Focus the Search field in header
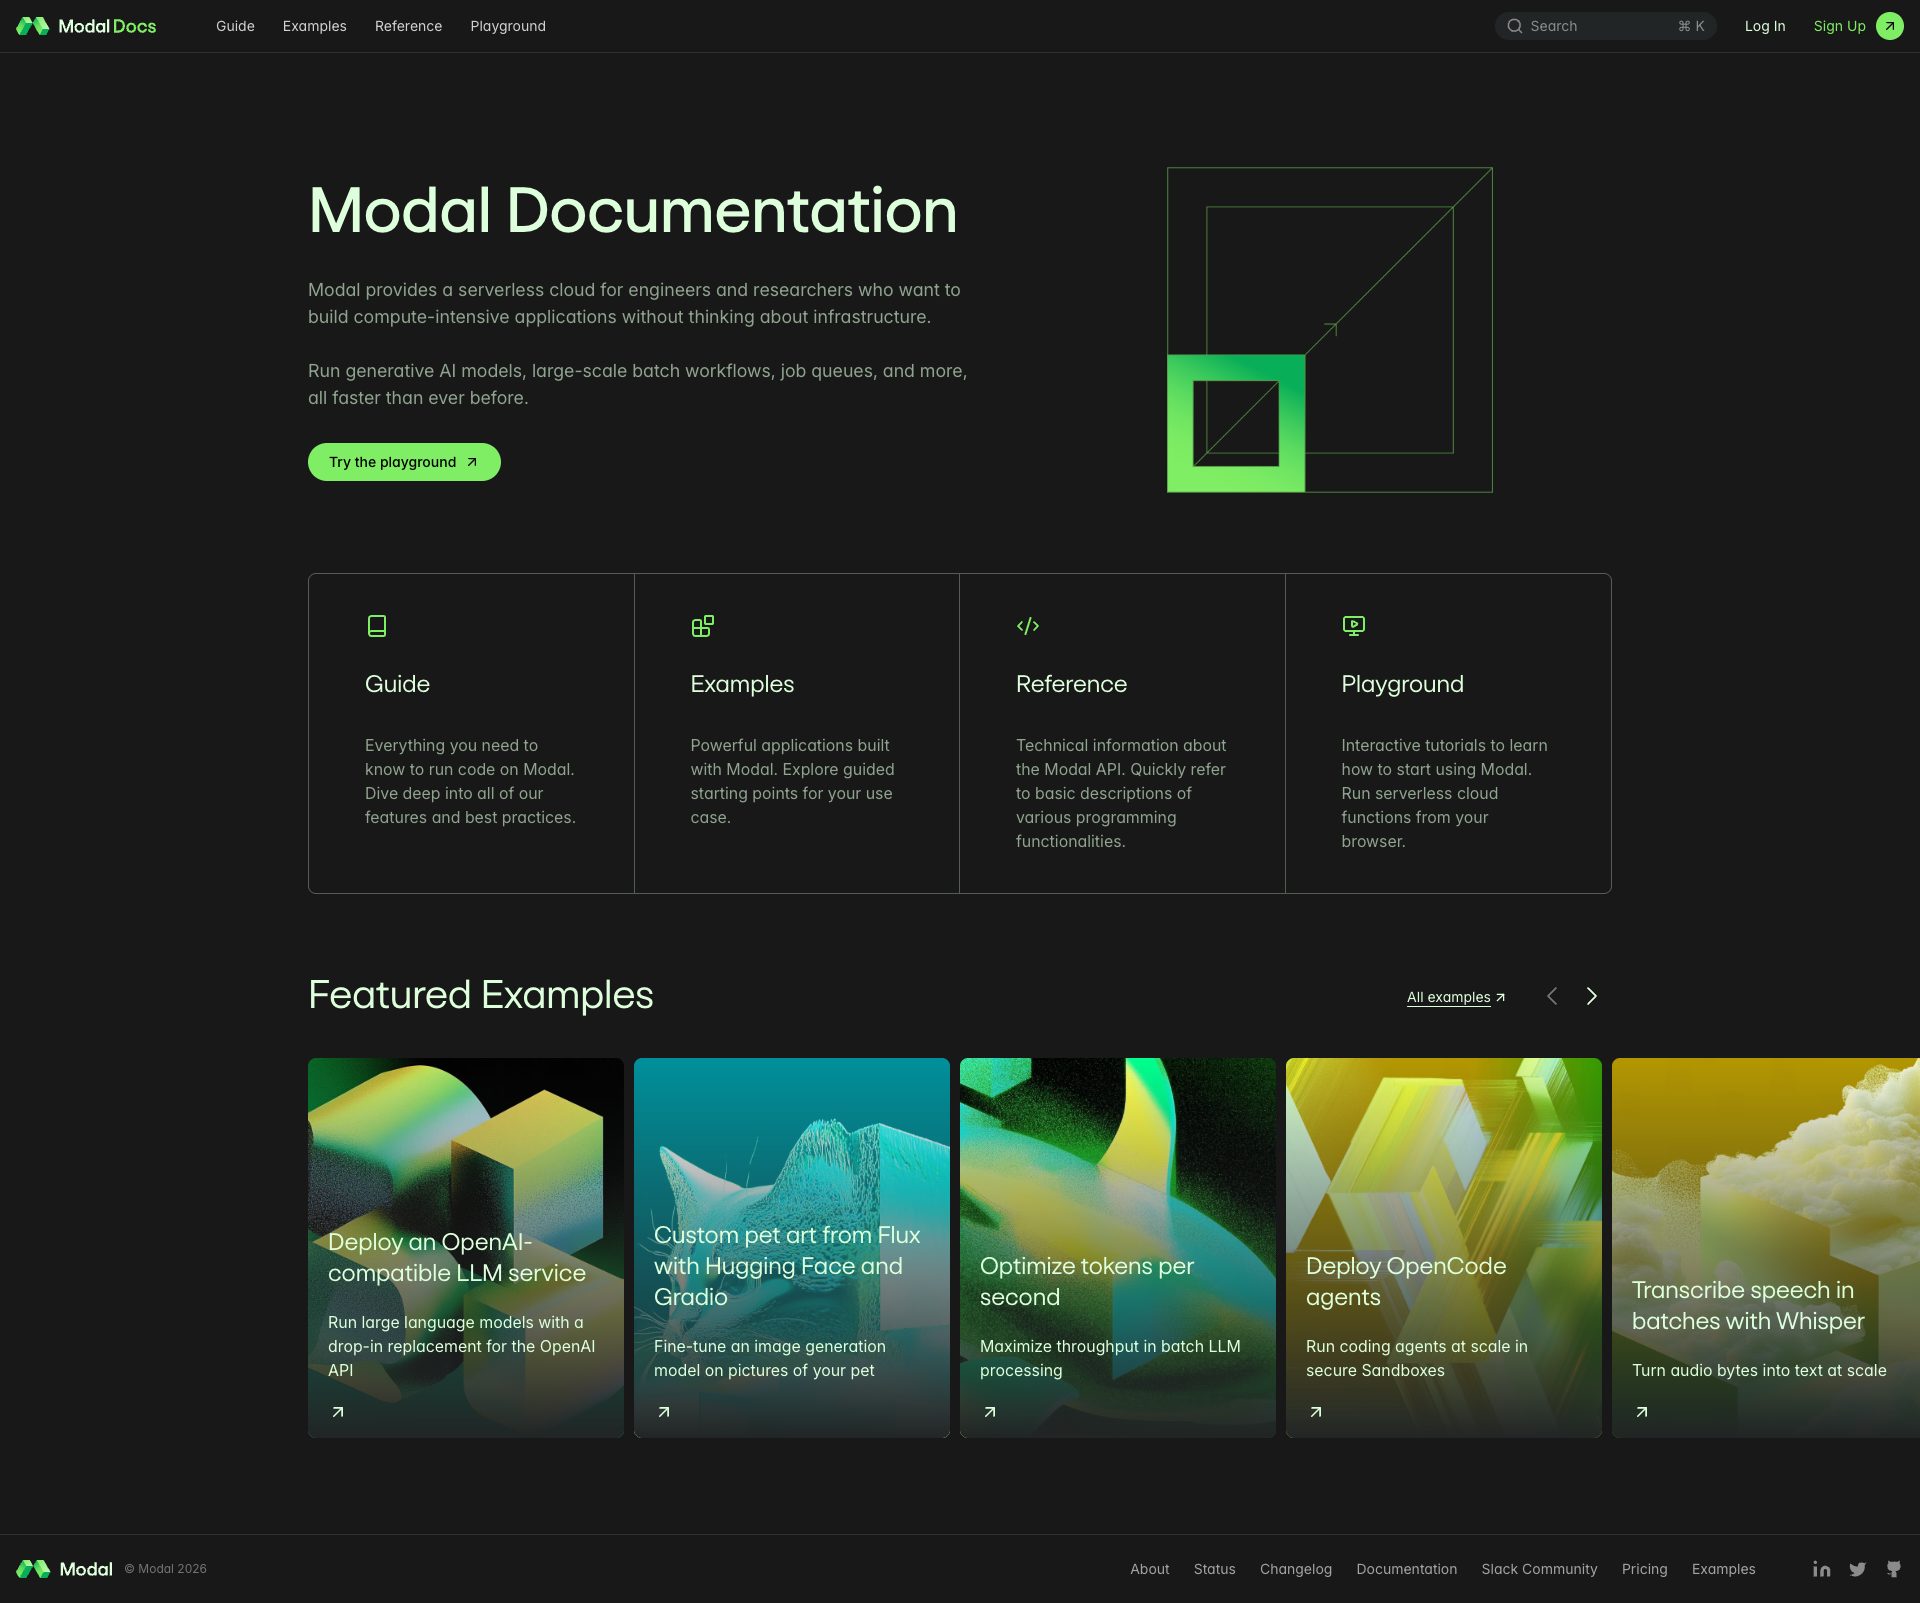This screenshot has height=1603, width=1920. 1605,26
